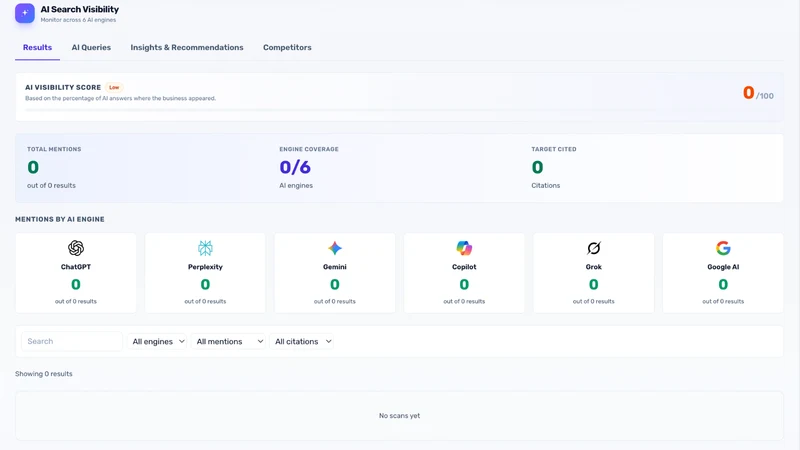Screen dimensions: 800x450
Task: Click the score description text
Action: coord(120,98)
